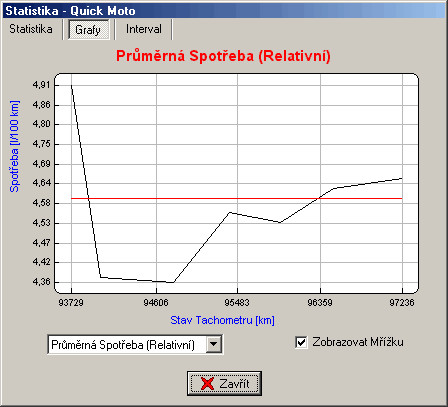Click the Y-axis value 4,75
The width and height of the screenshot is (448, 407).
click(41, 144)
